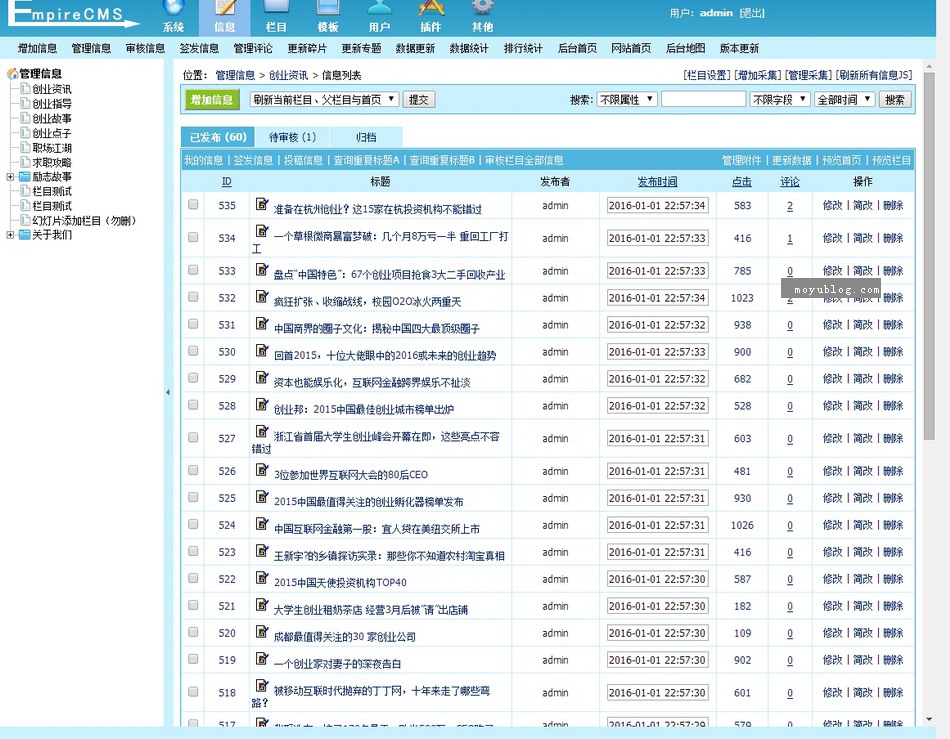The height and width of the screenshot is (739, 950).
Task: Click the publish time field of row 535
Action: [x=657, y=205]
